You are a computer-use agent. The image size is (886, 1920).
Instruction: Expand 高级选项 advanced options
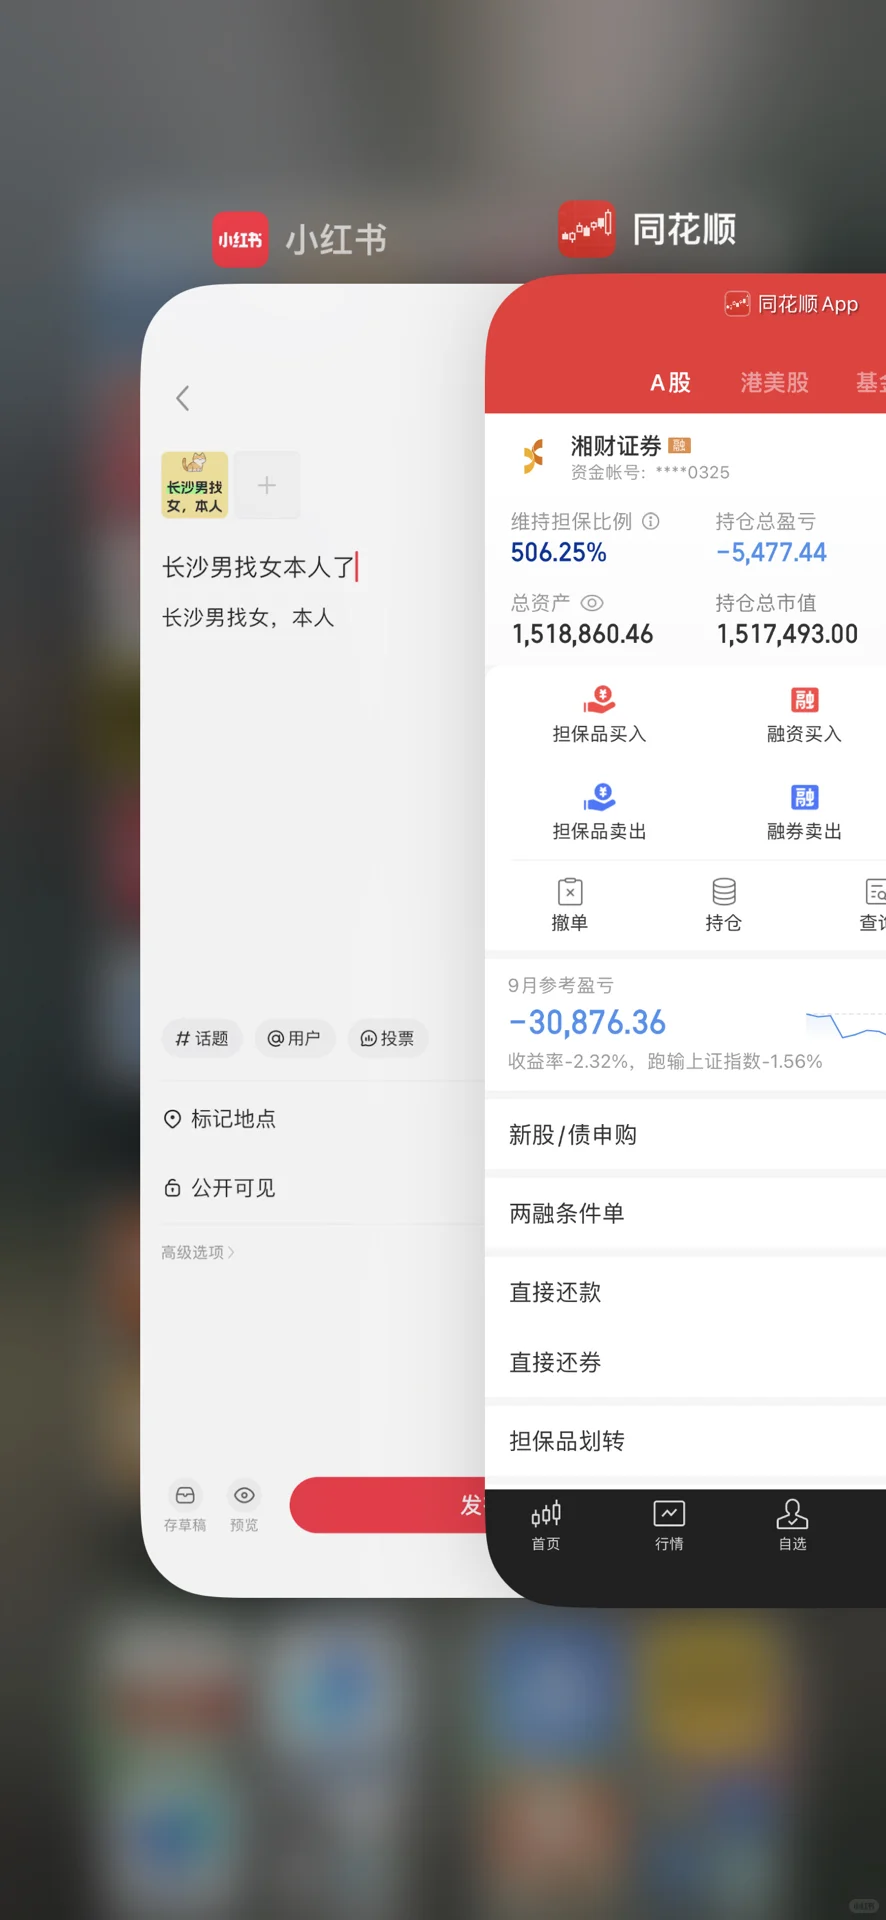[198, 1252]
